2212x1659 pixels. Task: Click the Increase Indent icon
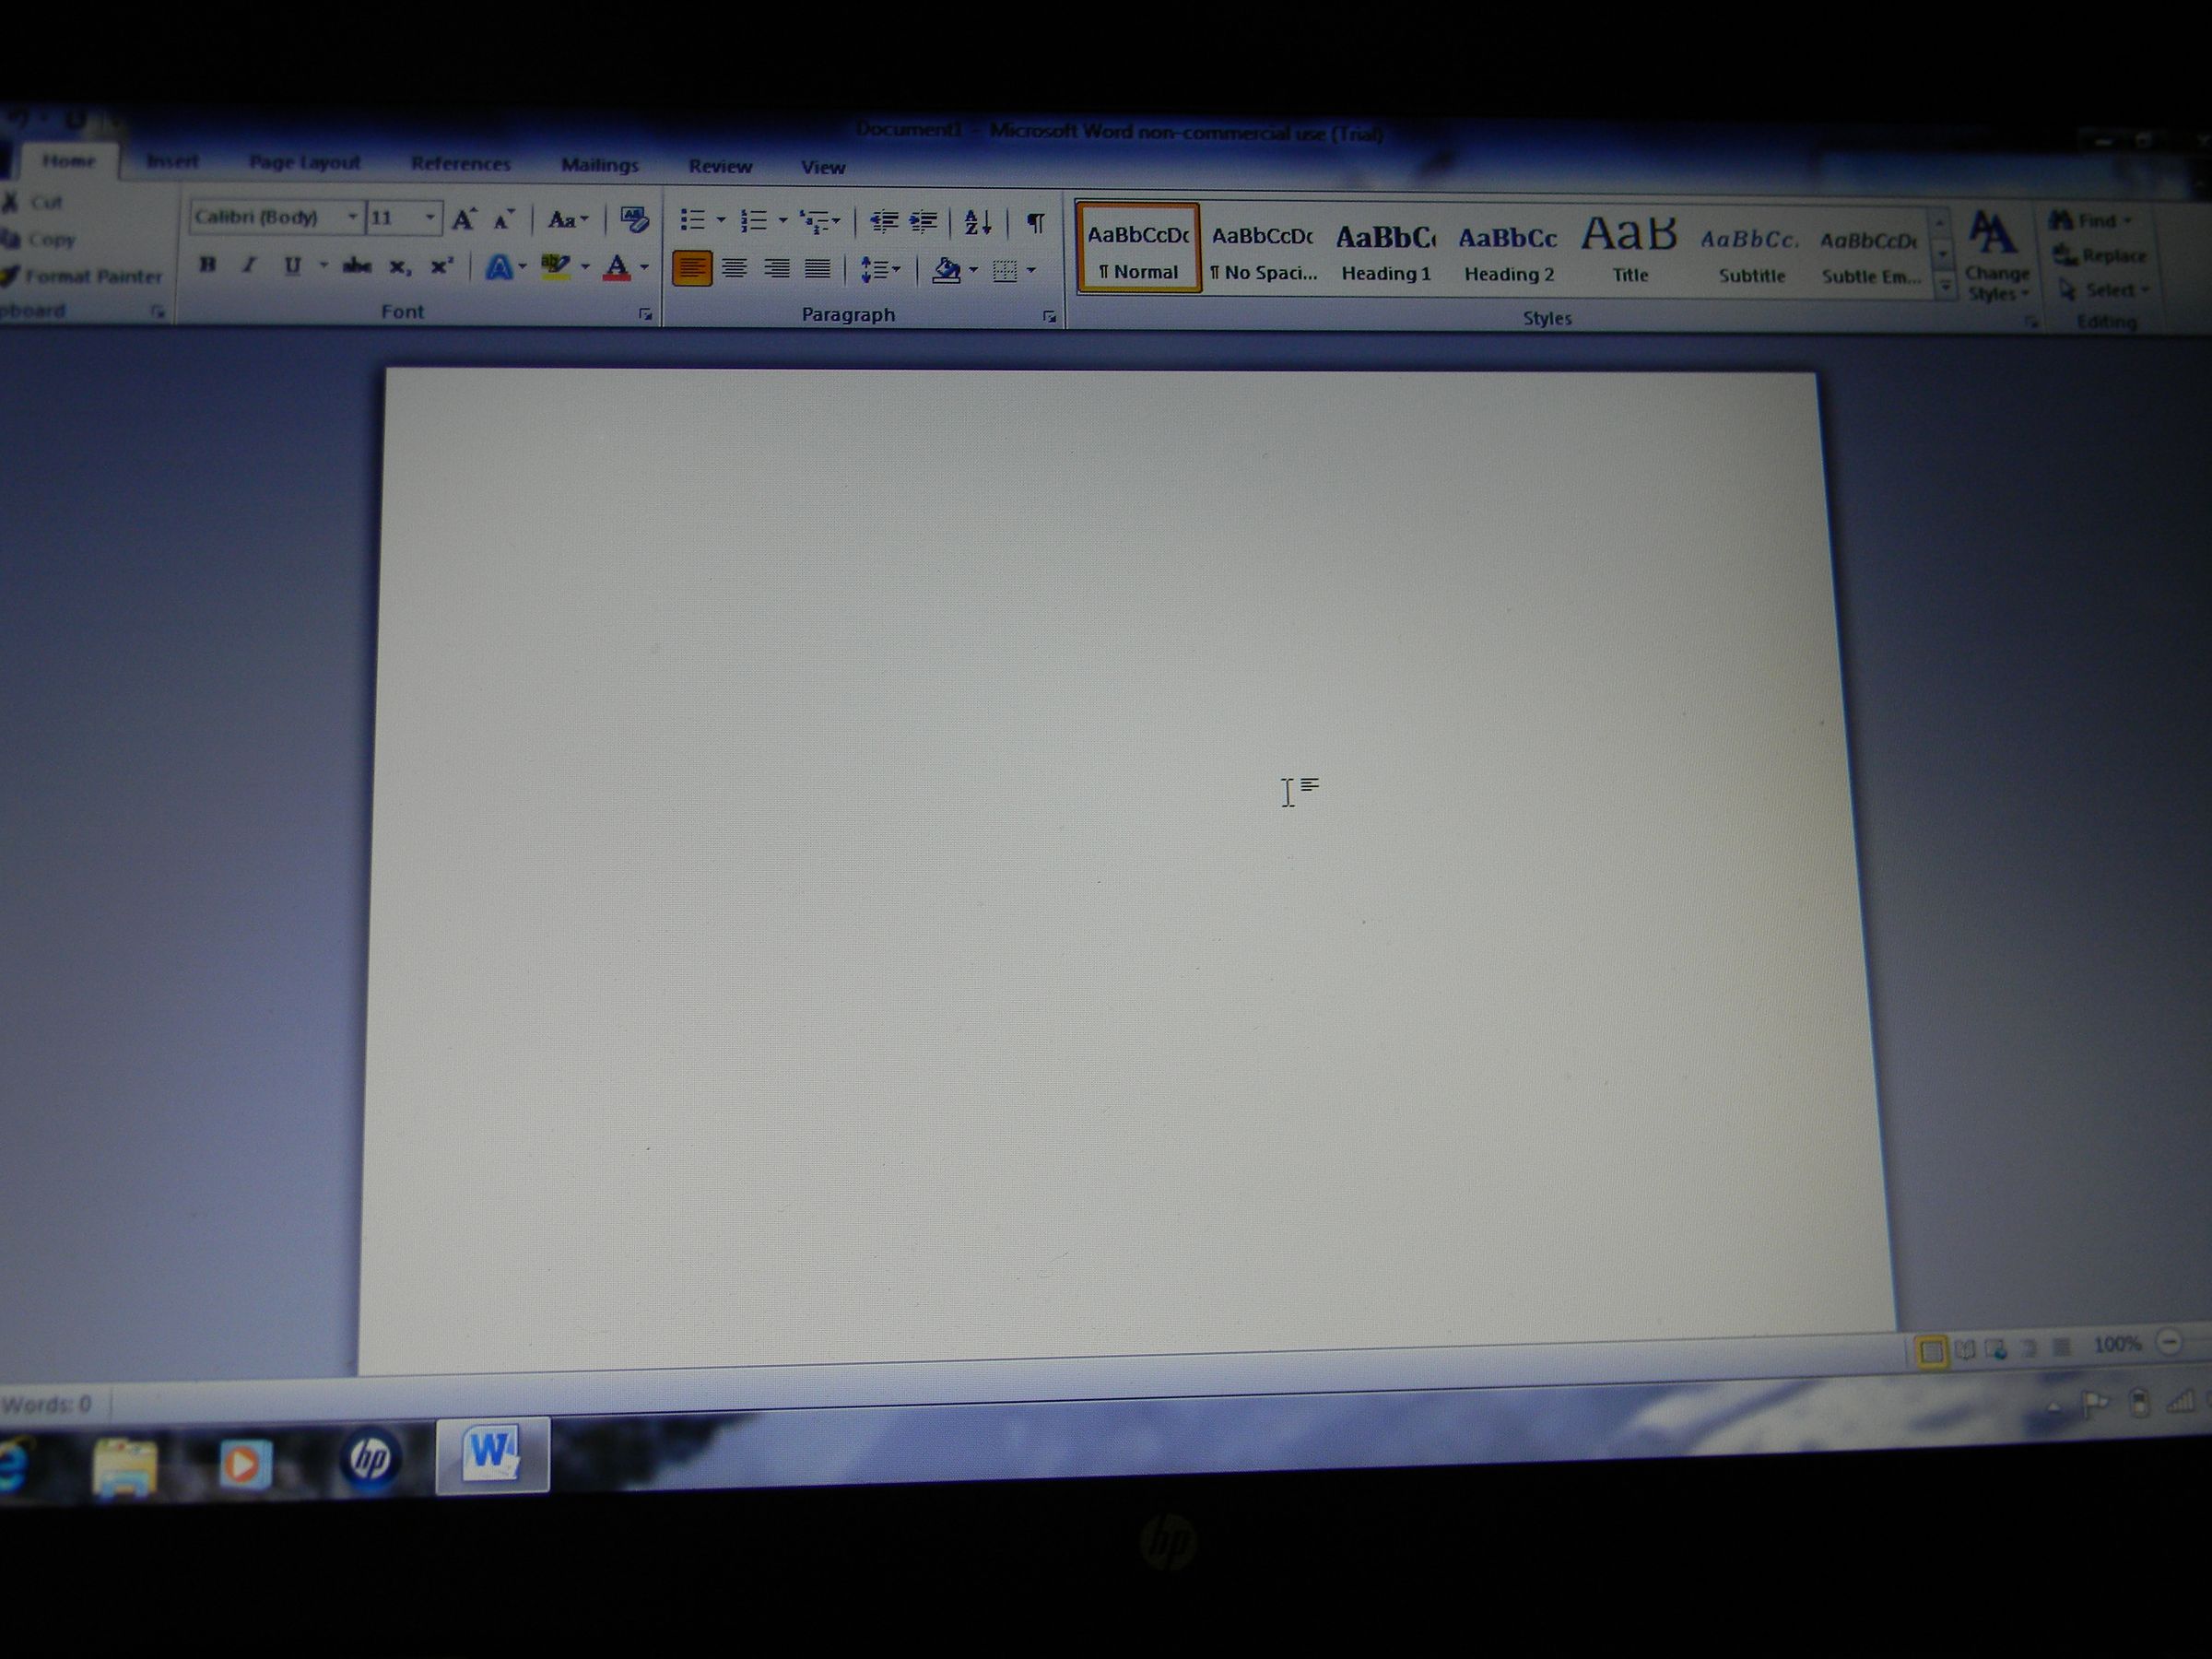921,222
